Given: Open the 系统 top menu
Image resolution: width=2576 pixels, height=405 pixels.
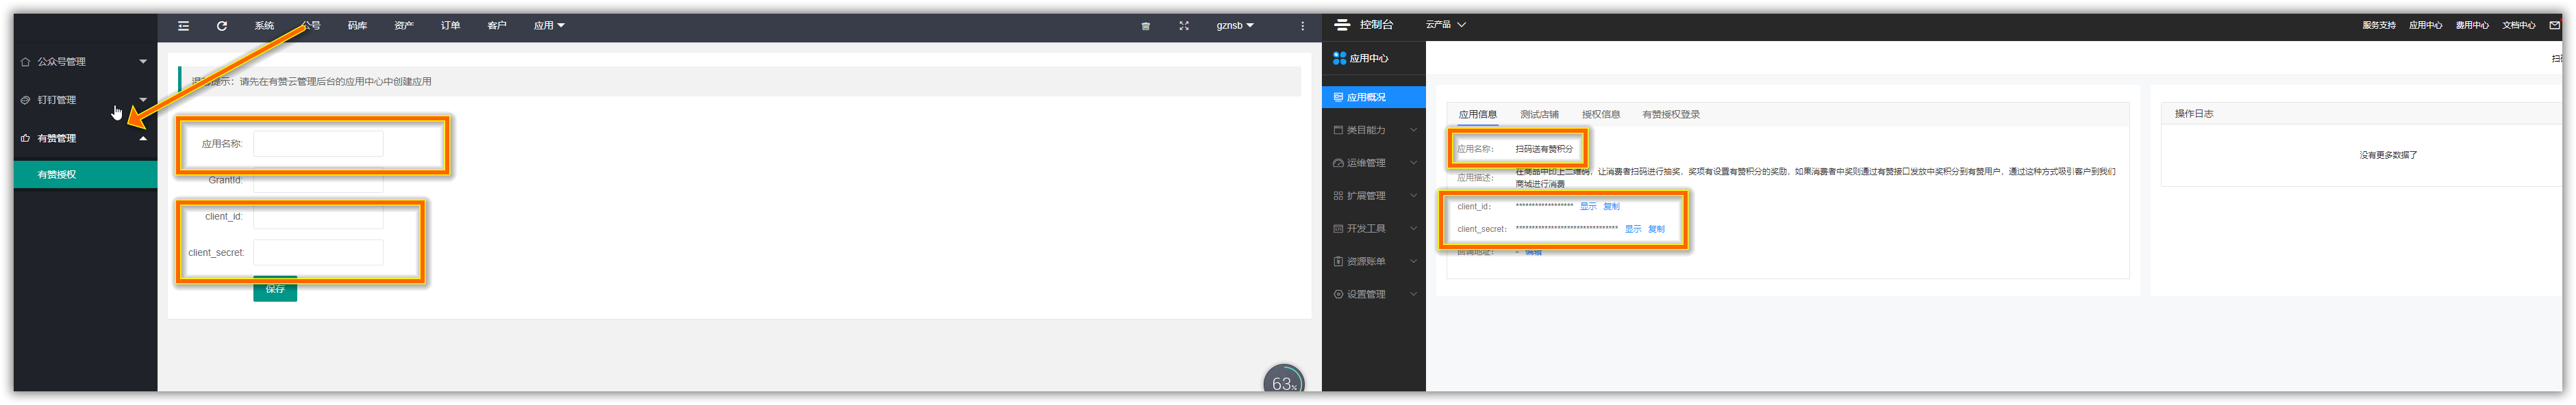Looking at the screenshot, I should point(264,26).
